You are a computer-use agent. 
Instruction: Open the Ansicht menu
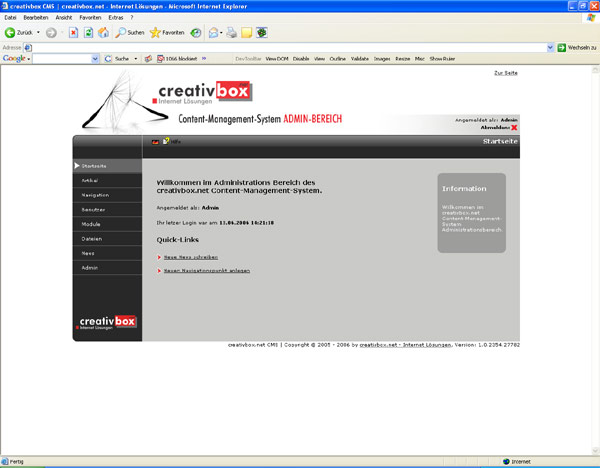coord(64,18)
